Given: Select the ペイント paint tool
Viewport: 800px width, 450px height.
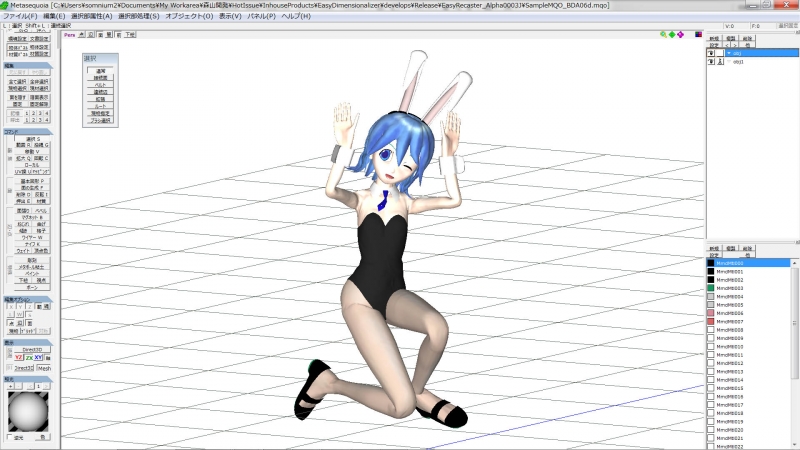Looking at the screenshot, I should (33, 273).
